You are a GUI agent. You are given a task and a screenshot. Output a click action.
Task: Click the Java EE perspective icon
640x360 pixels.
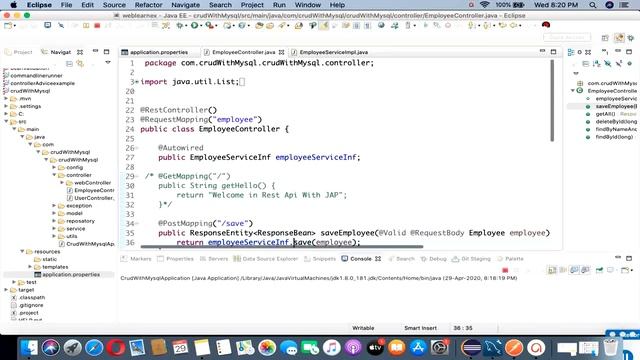[x=620, y=38]
